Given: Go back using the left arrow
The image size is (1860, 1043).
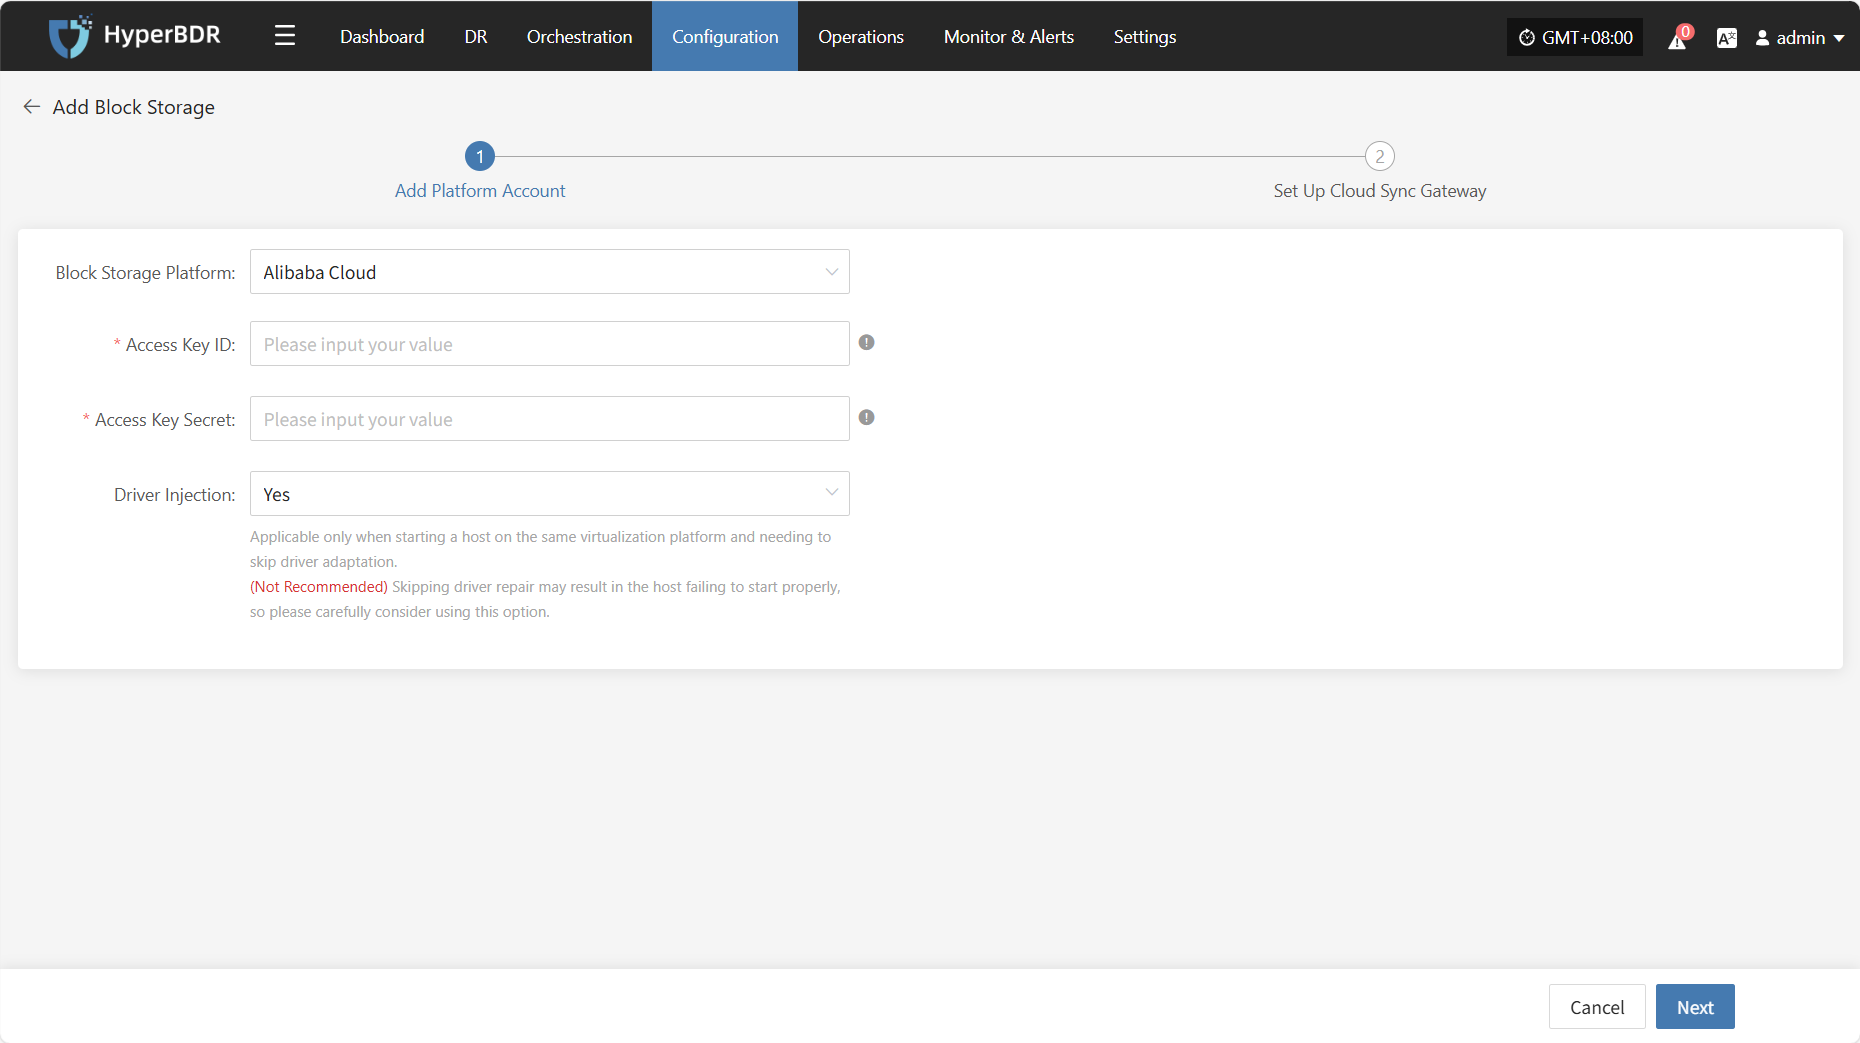Looking at the screenshot, I should point(32,107).
